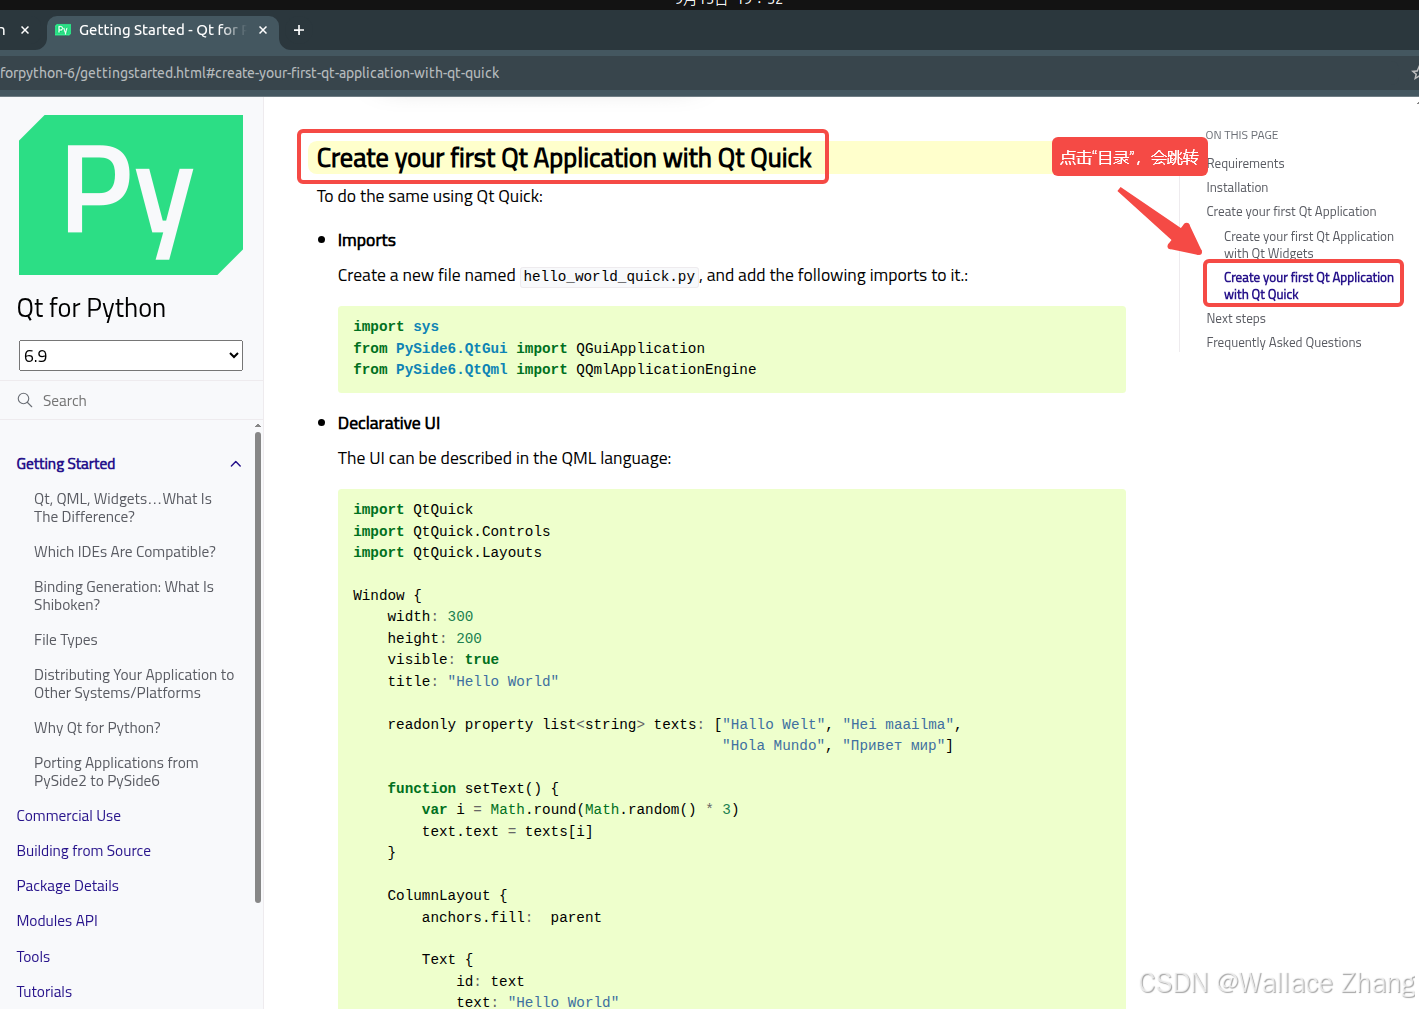
Task: Open Tools in sidebar
Action: tap(33, 957)
